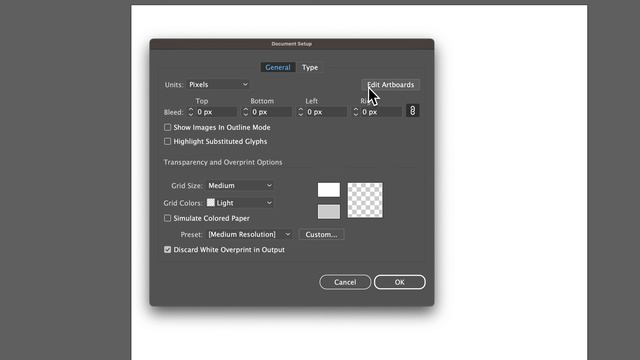Click the Right bleed input field
Image resolution: width=640 pixels, height=360 pixels.
click(382, 112)
